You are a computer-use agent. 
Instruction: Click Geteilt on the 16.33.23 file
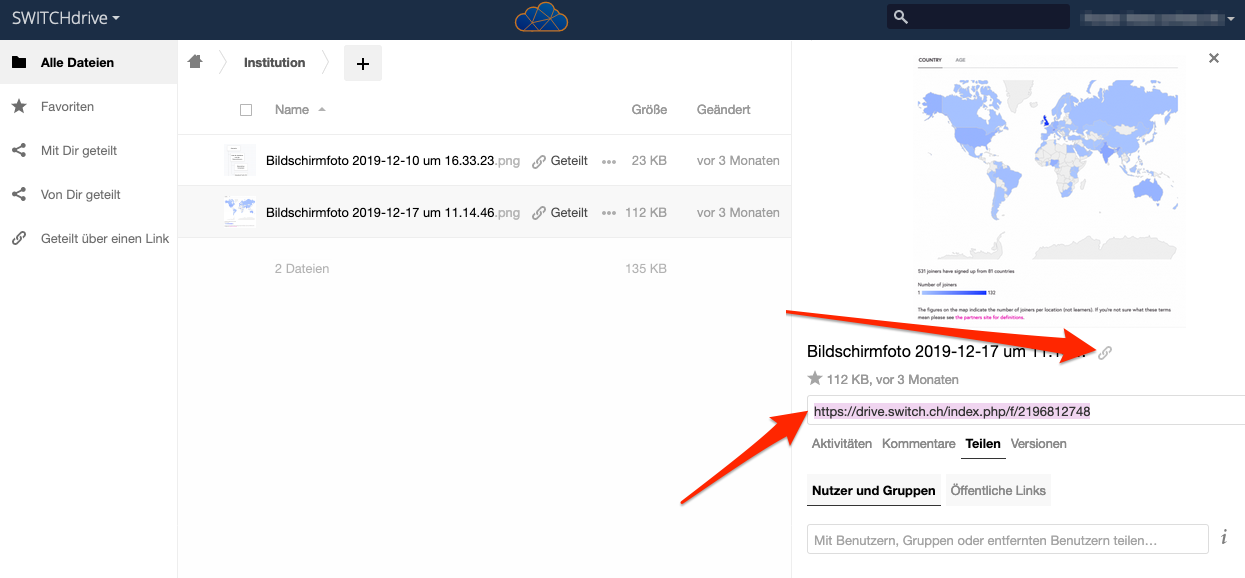pyautogui.click(x=560, y=161)
